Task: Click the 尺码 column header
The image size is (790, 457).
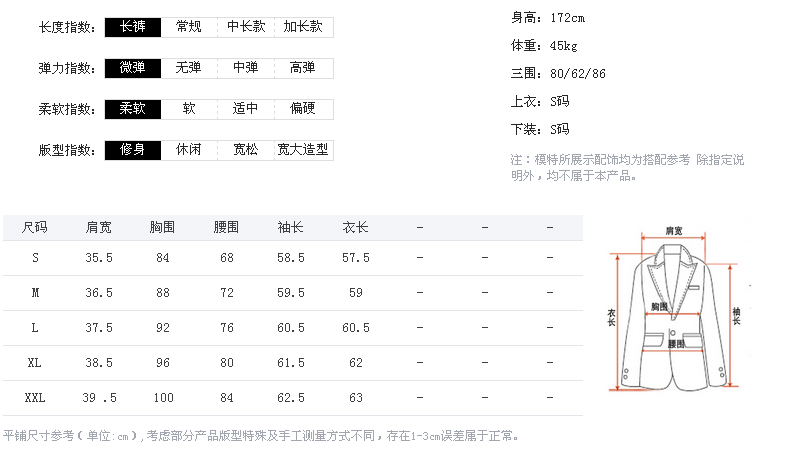Action: pyautogui.click(x=35, y=227)
